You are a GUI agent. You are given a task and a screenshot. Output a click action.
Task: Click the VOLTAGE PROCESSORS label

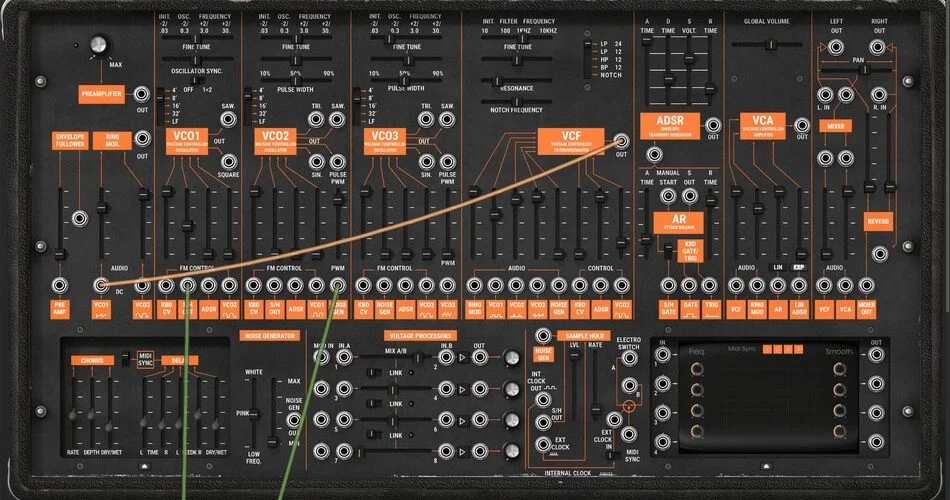420,336
